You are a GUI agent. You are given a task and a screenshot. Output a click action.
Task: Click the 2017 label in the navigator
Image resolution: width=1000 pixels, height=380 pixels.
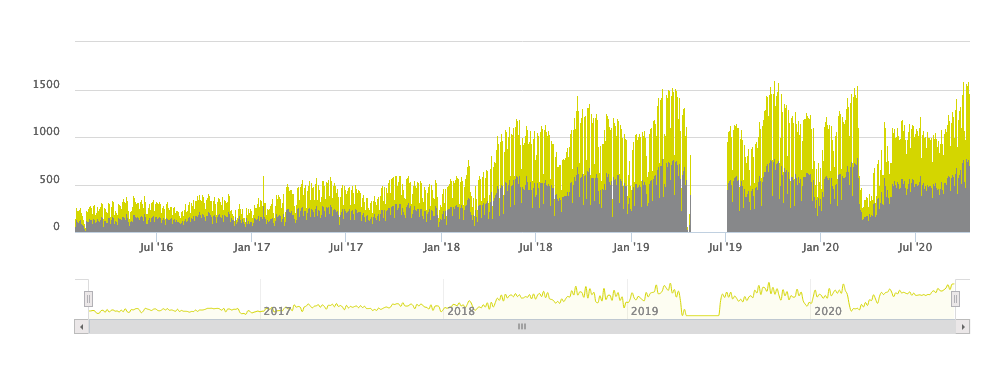(277, 312)
